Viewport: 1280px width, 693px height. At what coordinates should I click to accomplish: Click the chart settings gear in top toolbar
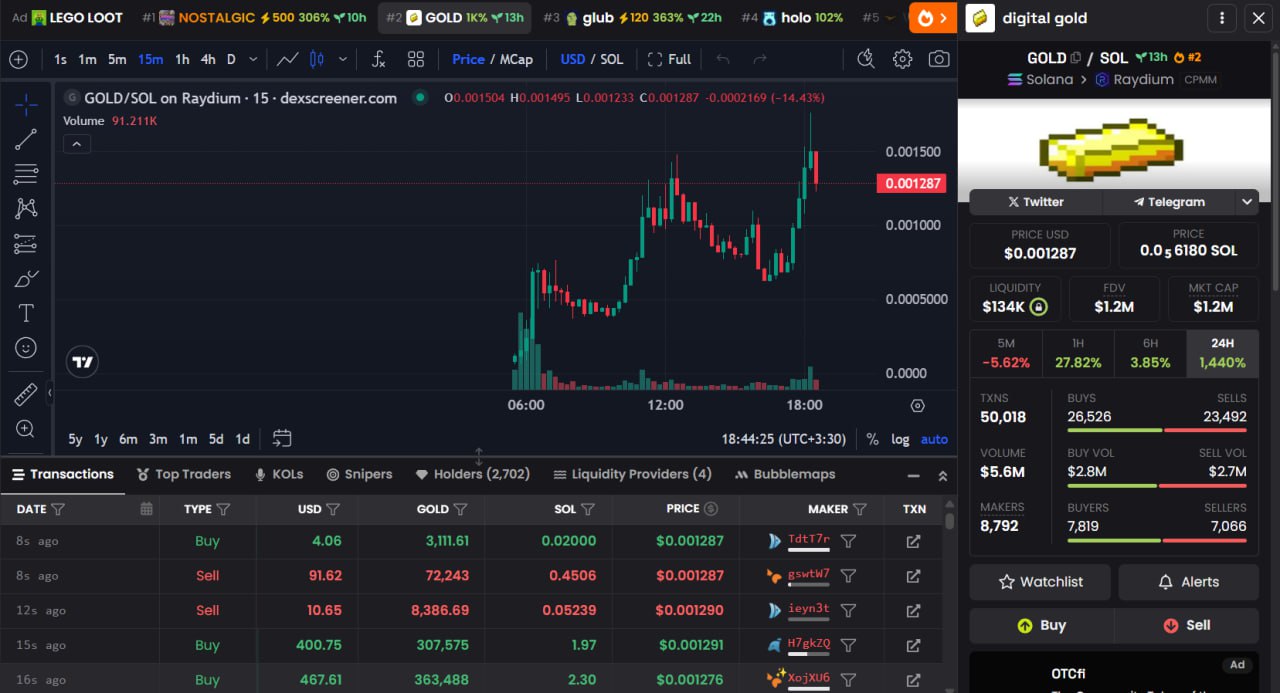[x=902, y=59]
